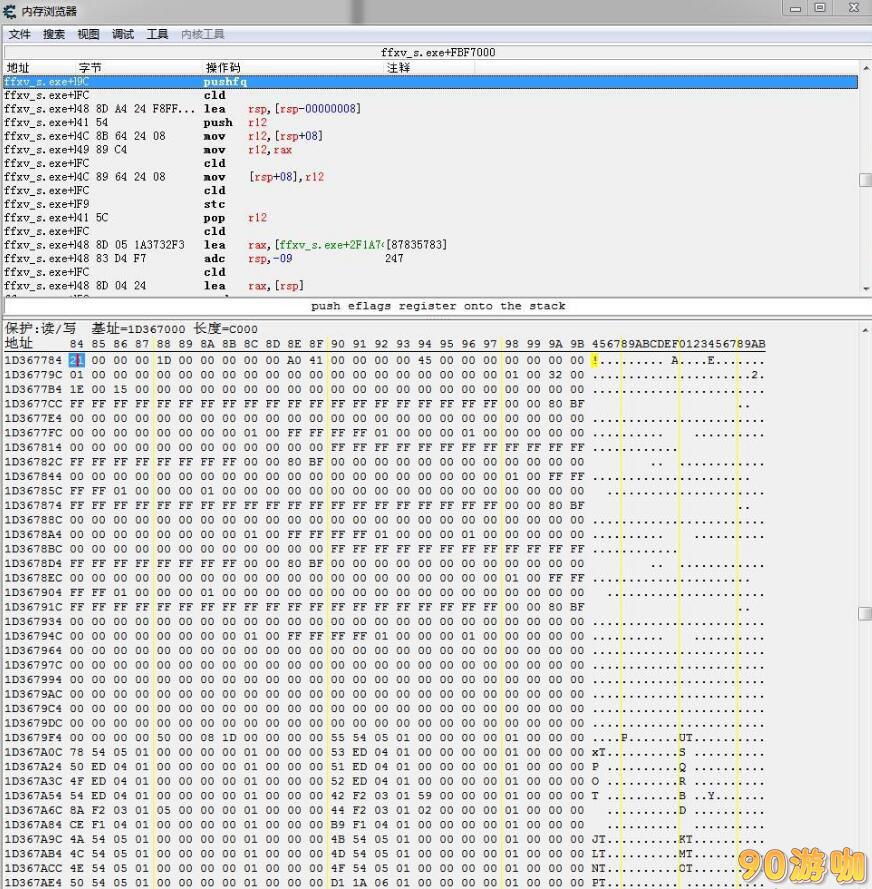Select the lea rax,[rsp] row
Screen dimensions: 872x889
(430, 286)
